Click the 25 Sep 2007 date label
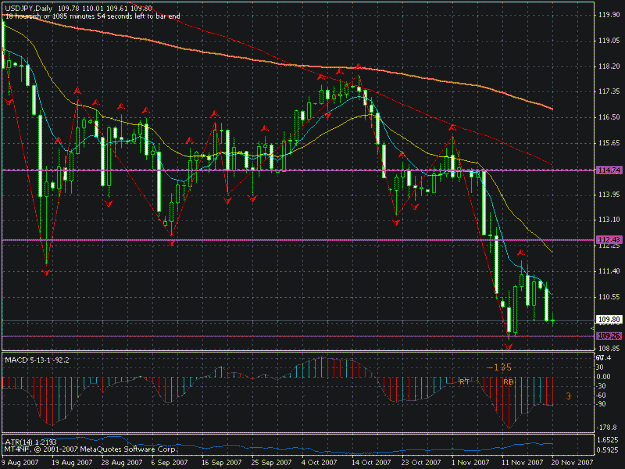Screen dimensions: 625x469 click(271, 462)
